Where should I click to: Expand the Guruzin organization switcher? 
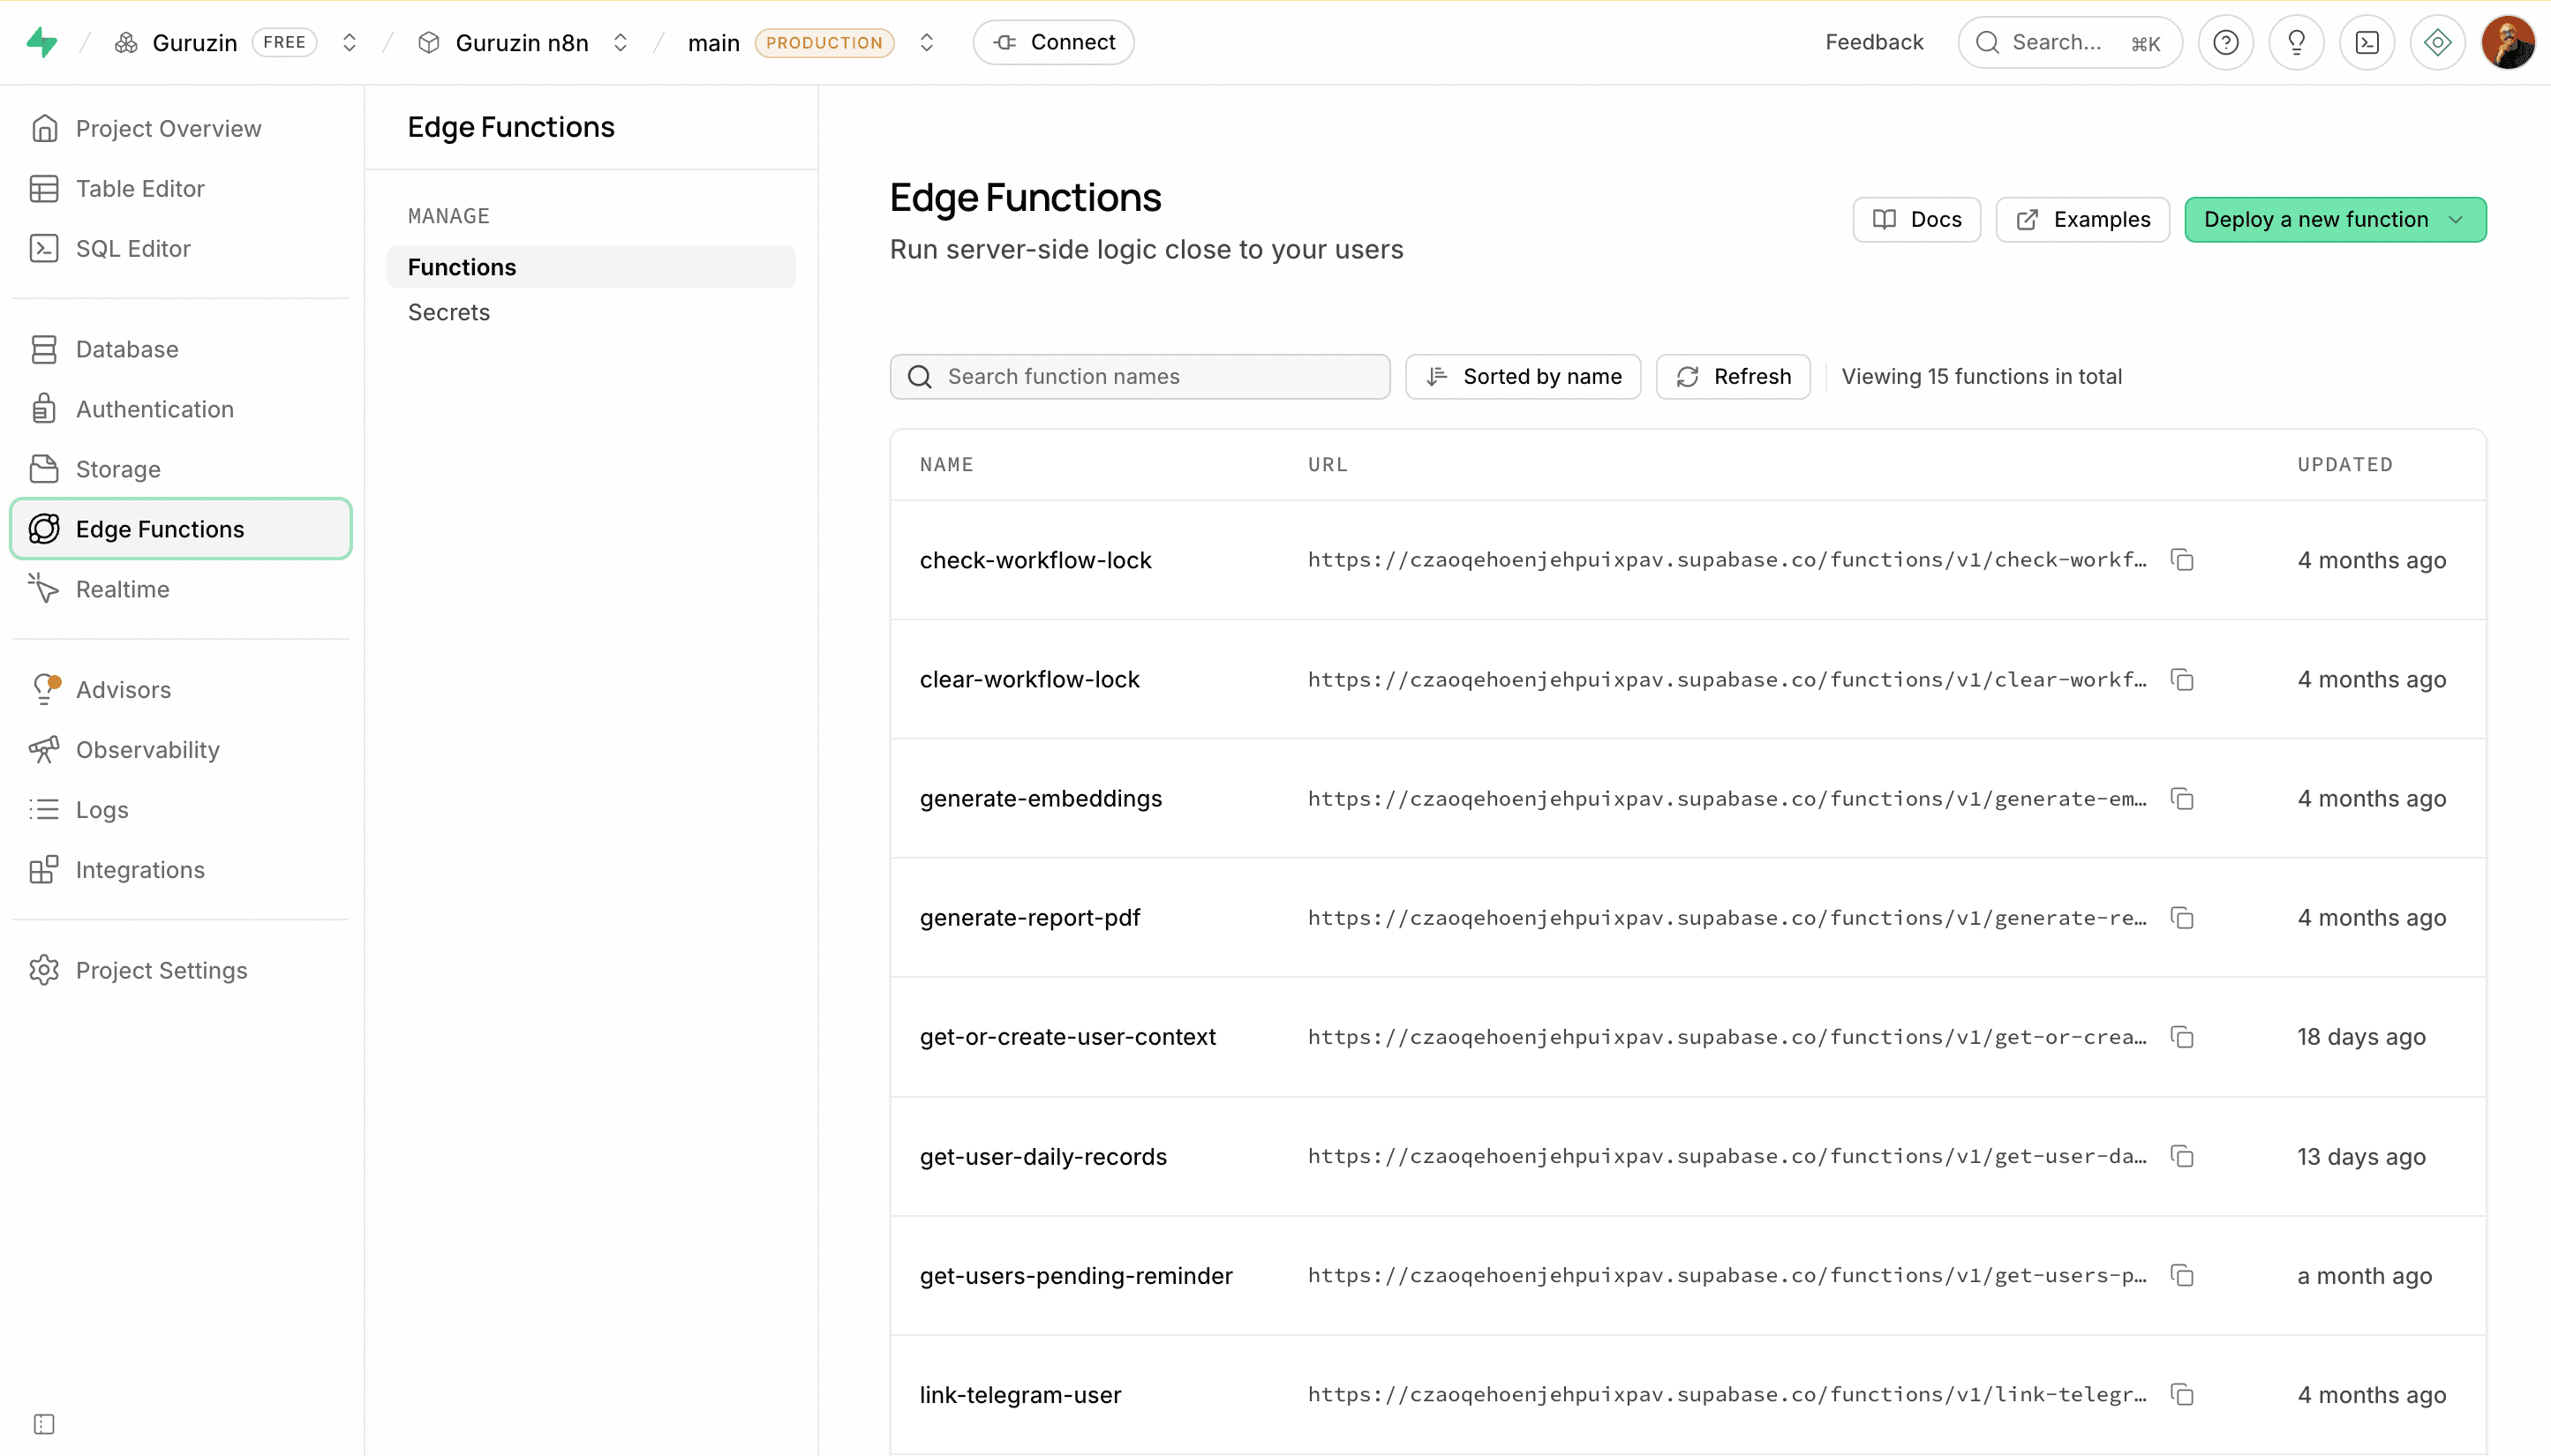pyautogui.click(x=349, y=42)
